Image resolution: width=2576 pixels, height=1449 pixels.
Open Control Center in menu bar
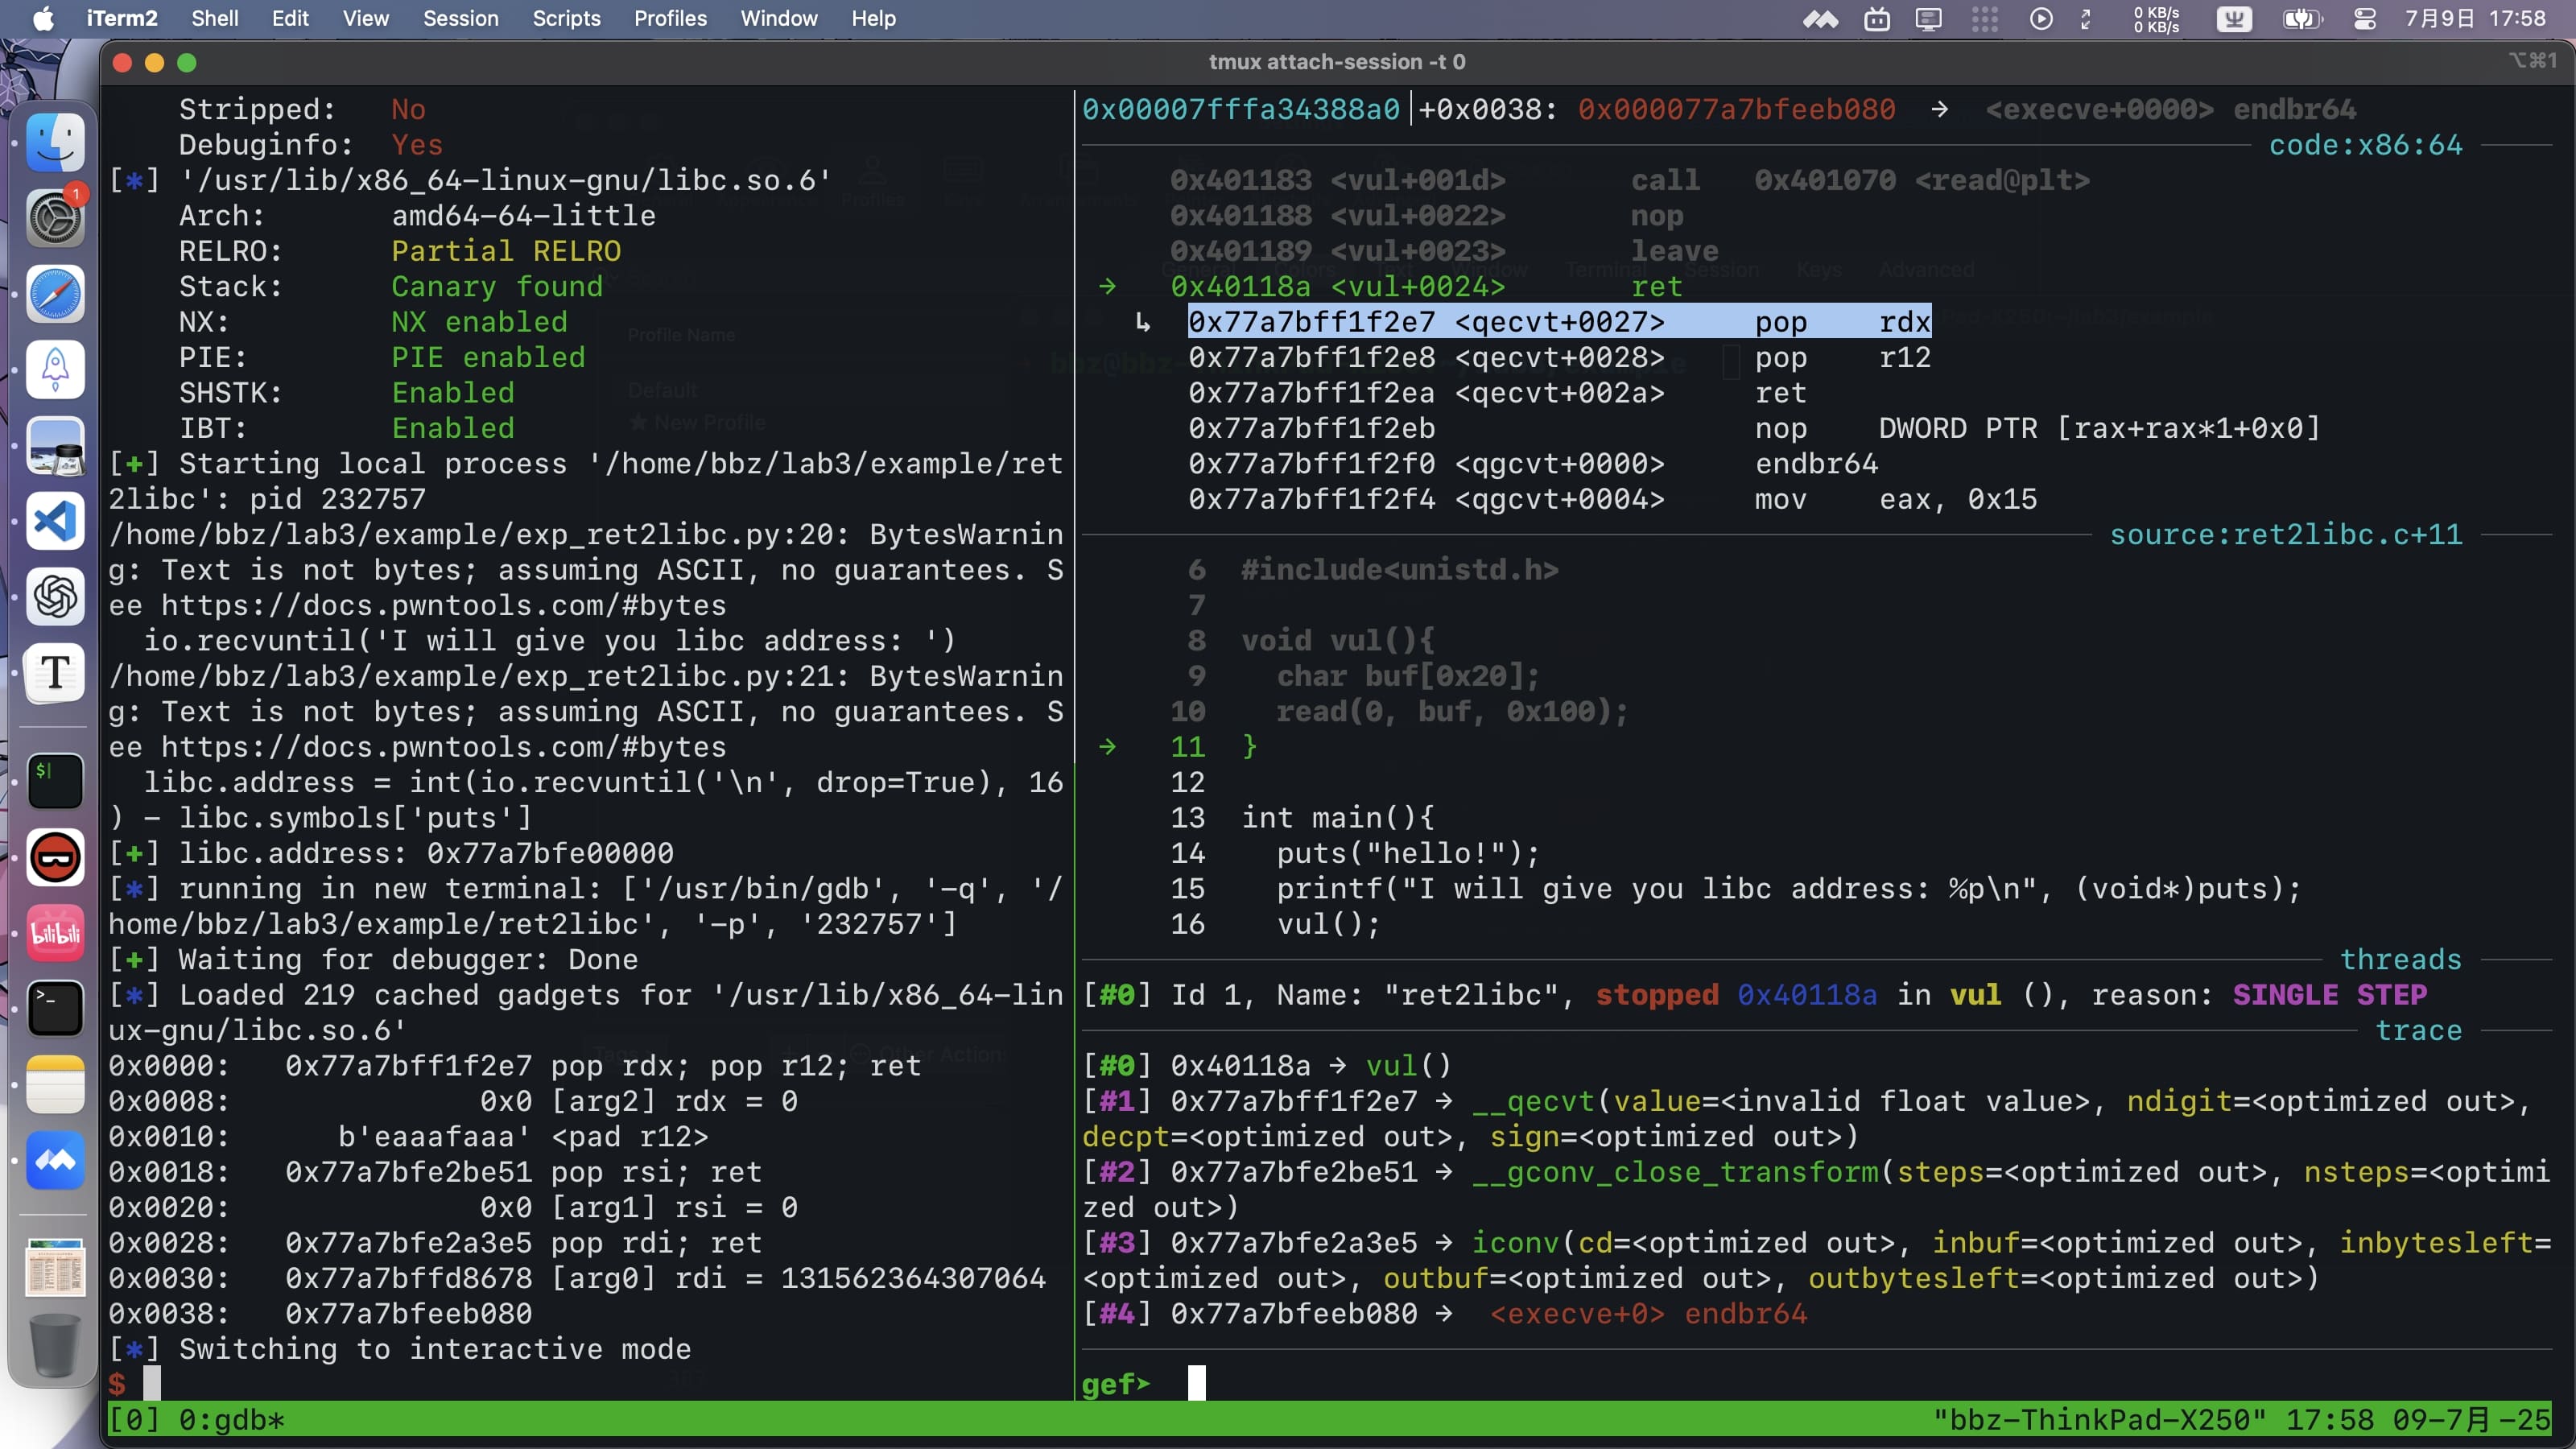(2365, 19)
